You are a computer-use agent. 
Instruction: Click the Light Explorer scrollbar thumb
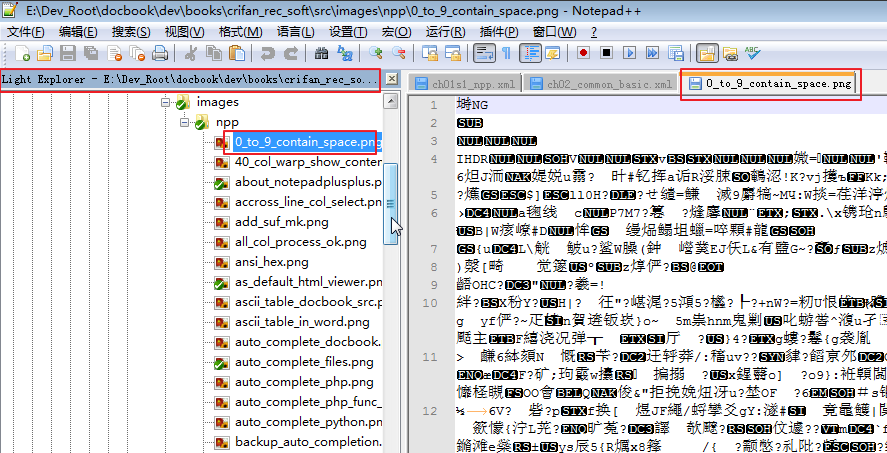(x=390, y=204)
